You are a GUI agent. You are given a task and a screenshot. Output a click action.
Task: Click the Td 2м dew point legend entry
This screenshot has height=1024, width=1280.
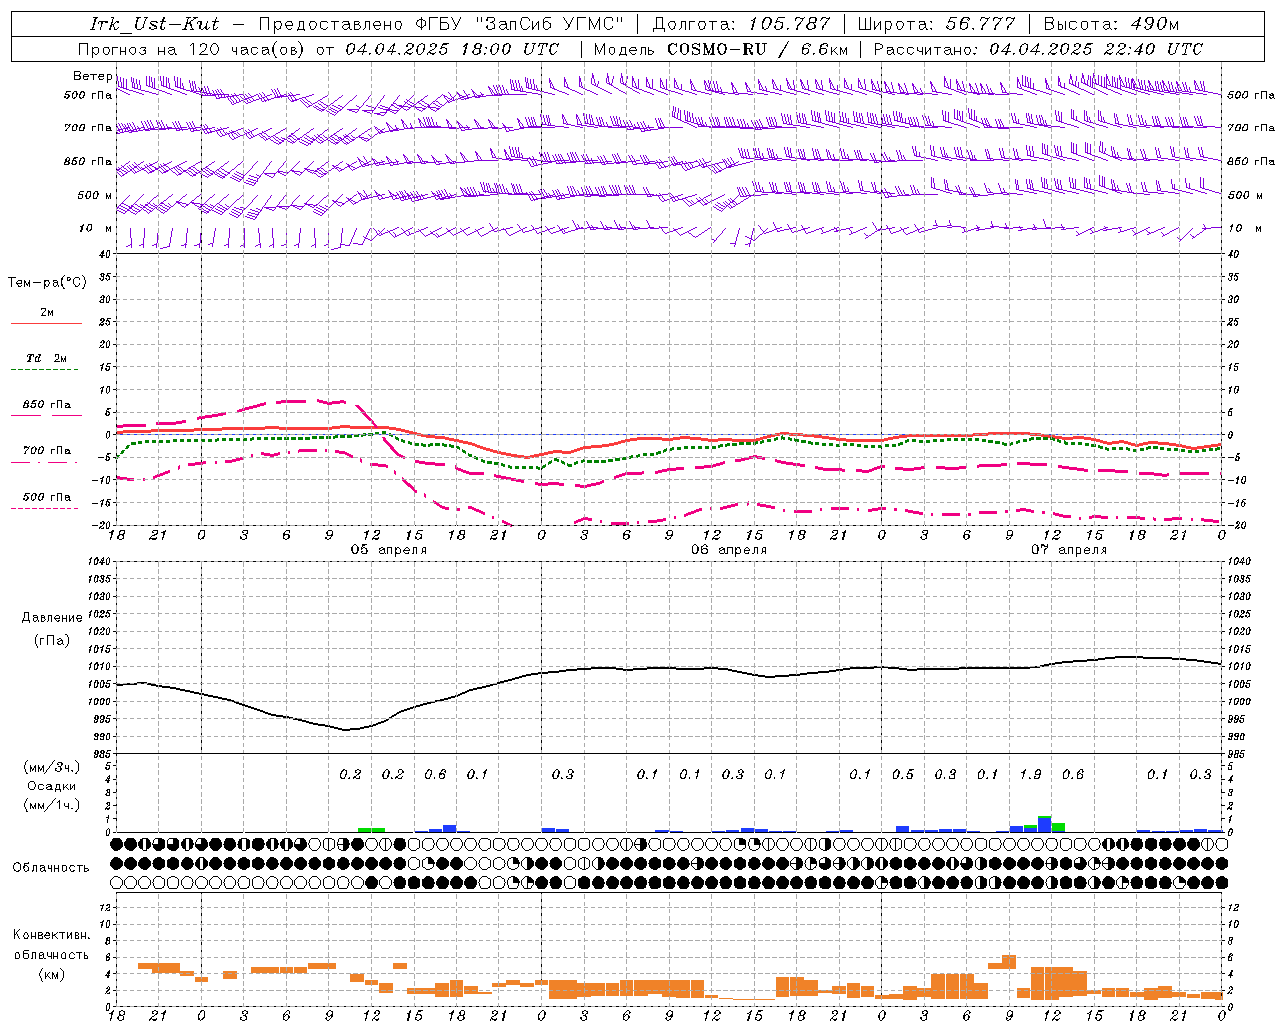pos(46,358)
